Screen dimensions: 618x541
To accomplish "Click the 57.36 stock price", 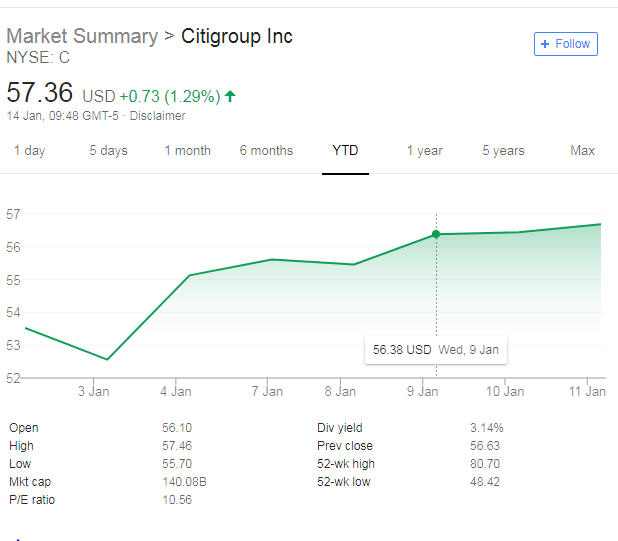I will [x=40, y=93].
